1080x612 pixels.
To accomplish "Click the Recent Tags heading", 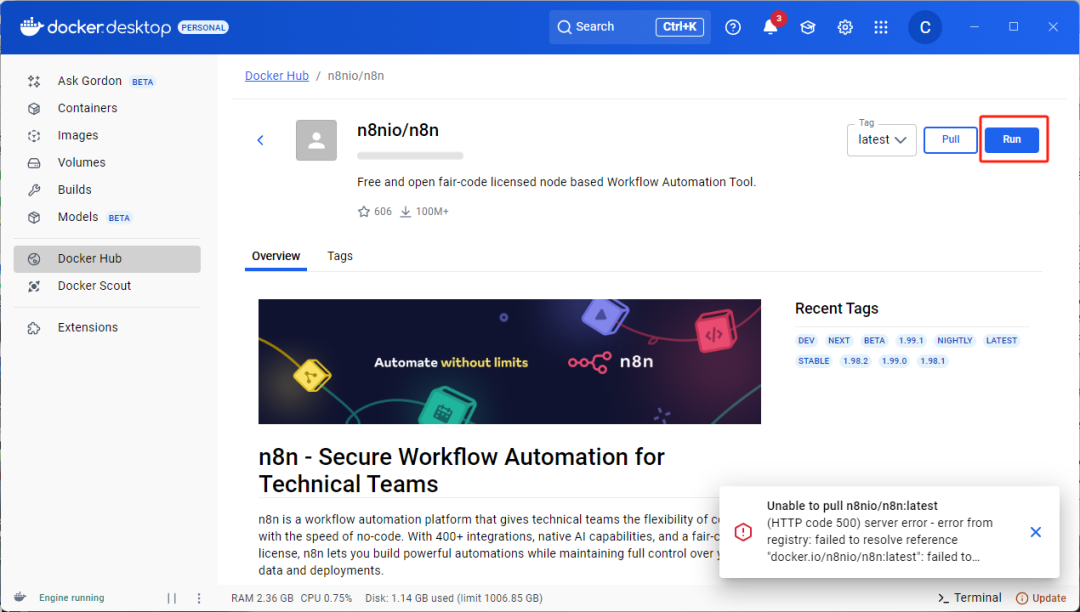I will coord(837,308).
